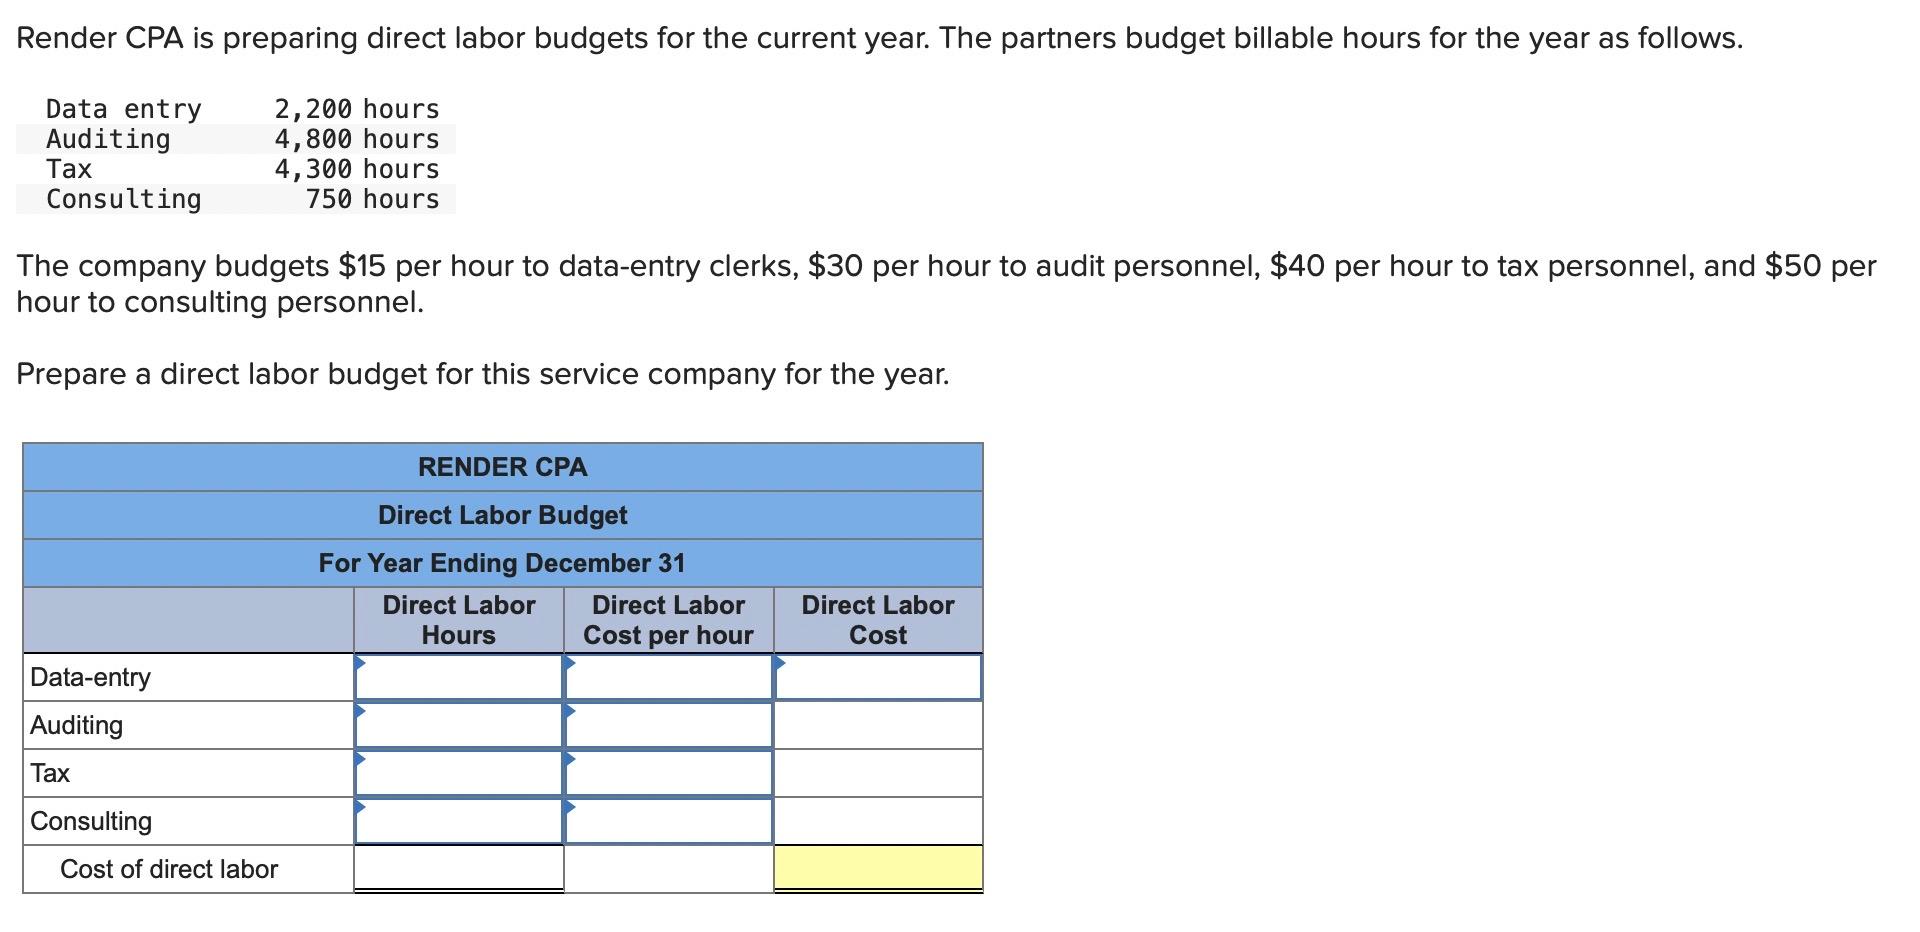Open the blue marker on Tax cost cell
Screen dimensions: 1920x932
571,759
